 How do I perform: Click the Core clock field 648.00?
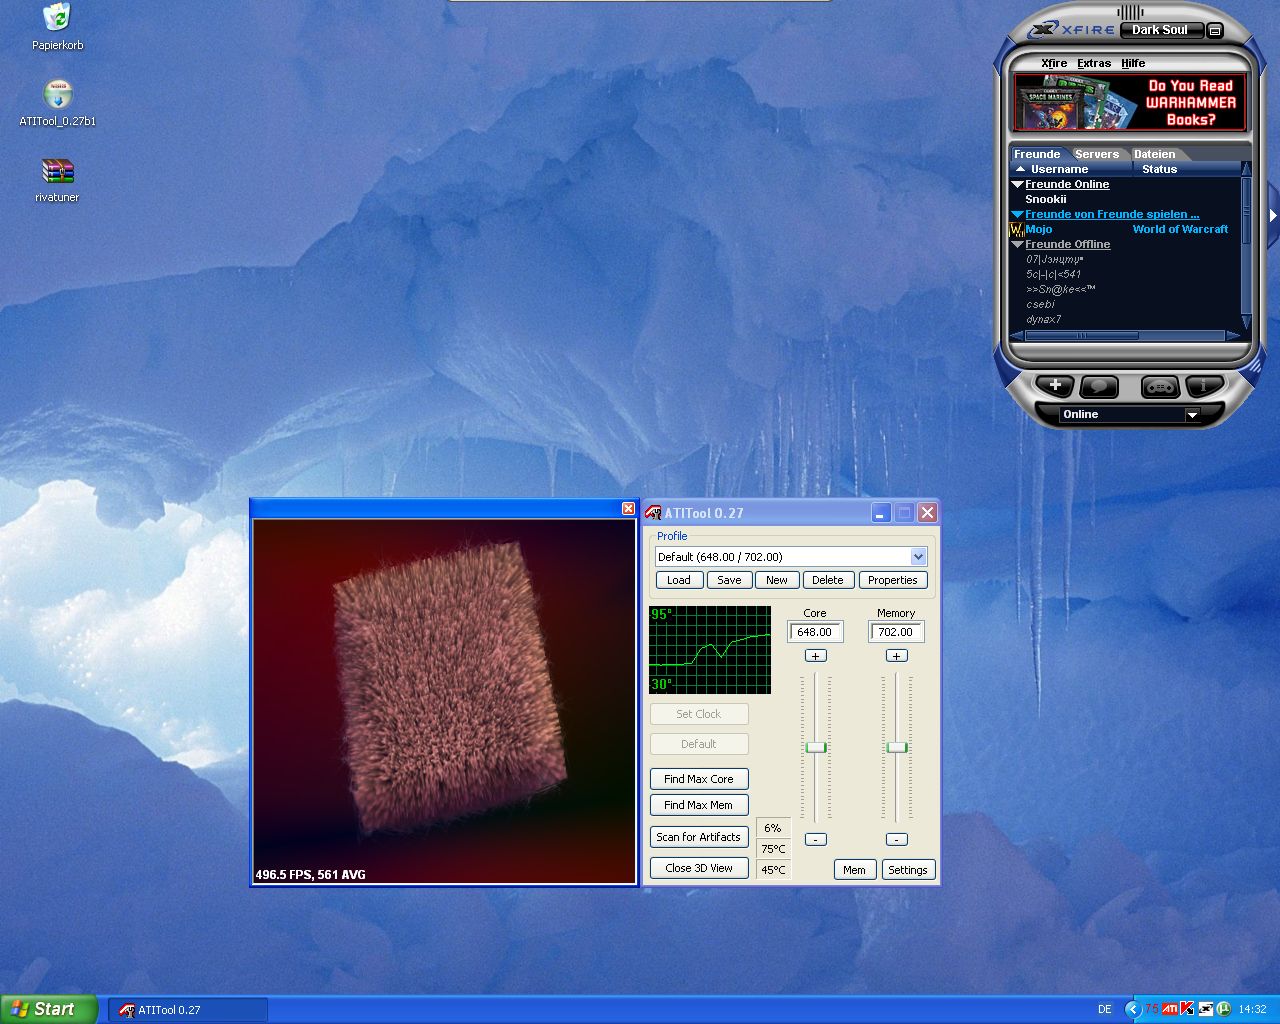pyautogui.click(x=815, y=632)
